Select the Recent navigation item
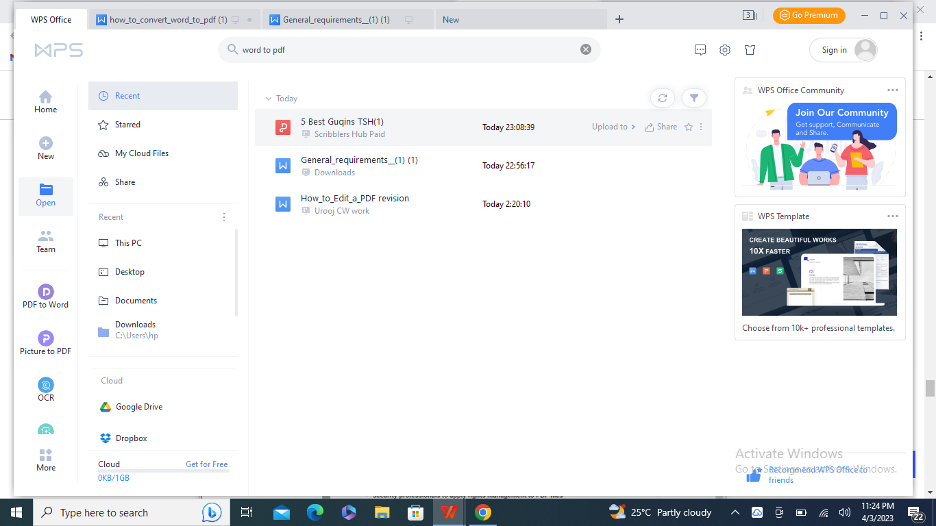The image size is (936, 526). [163, 96]
